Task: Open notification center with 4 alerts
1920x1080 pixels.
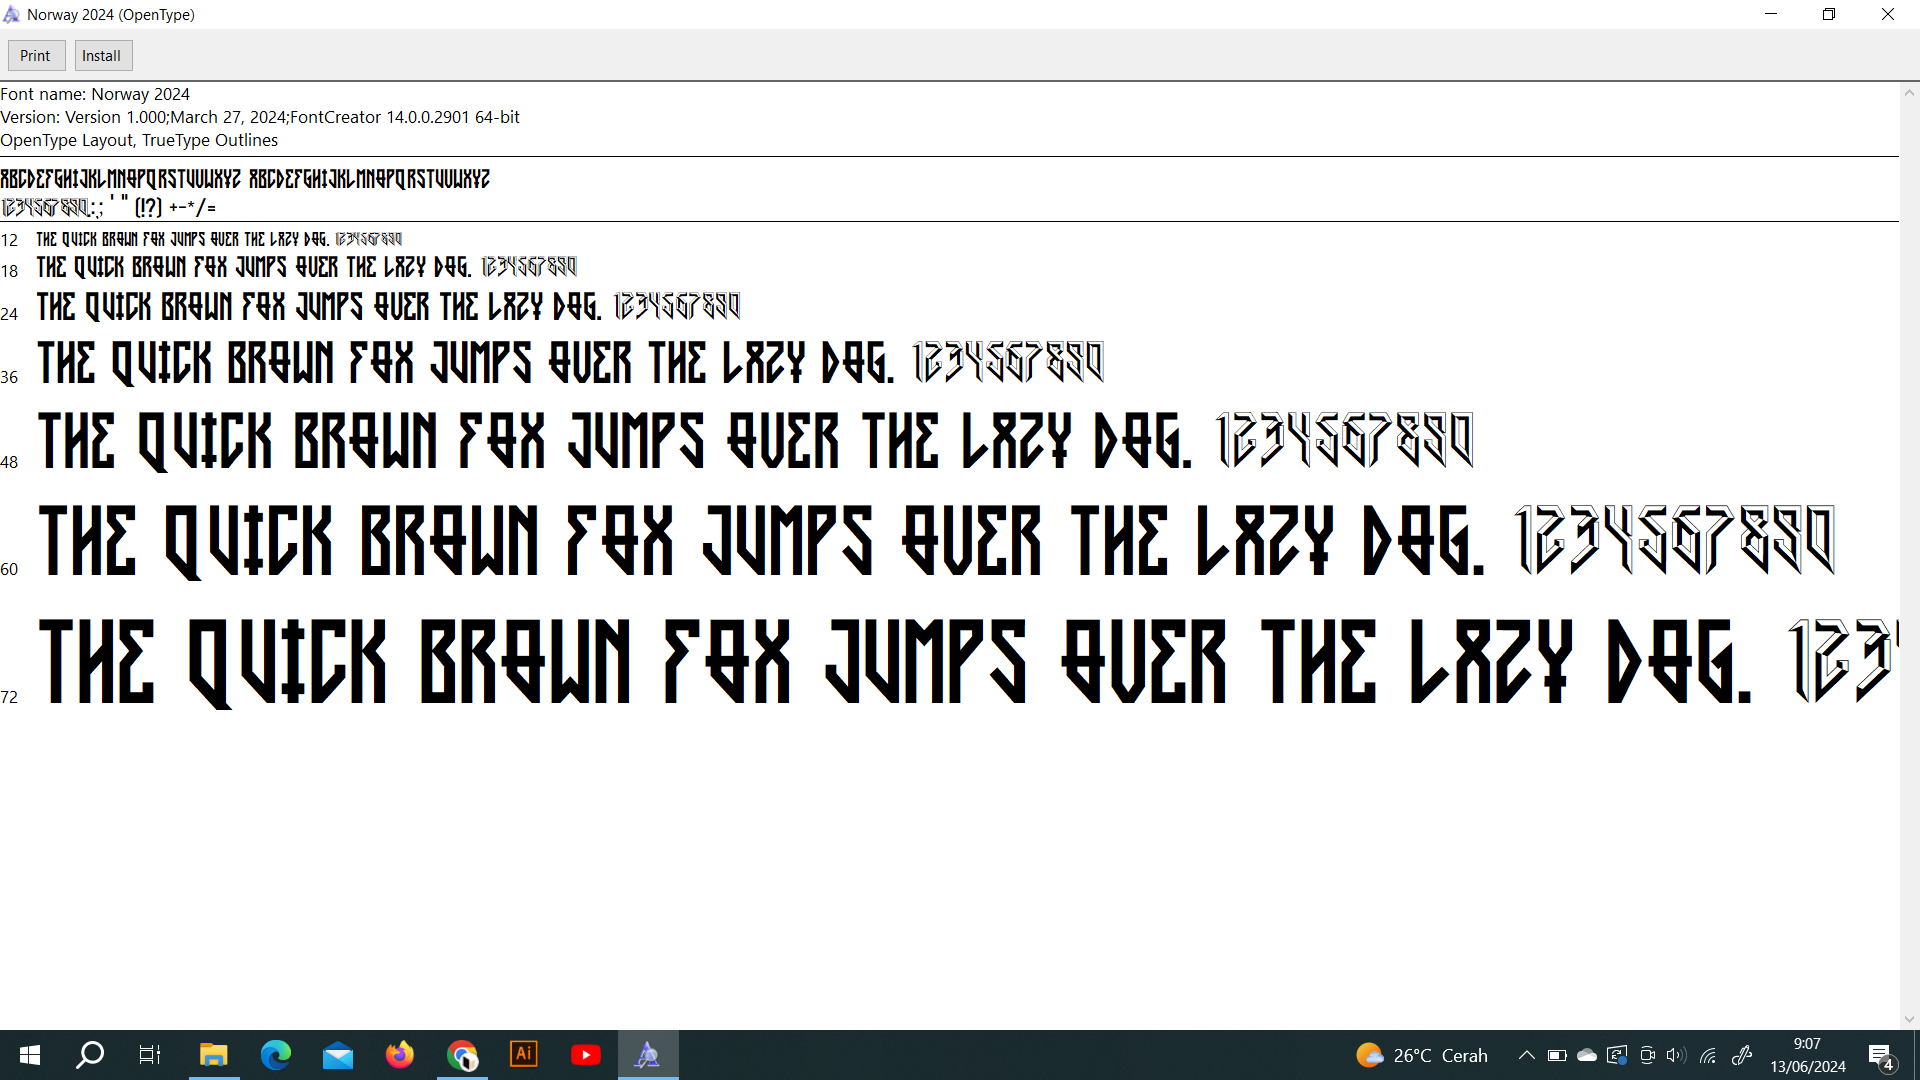Action: coord(1881,1056)
